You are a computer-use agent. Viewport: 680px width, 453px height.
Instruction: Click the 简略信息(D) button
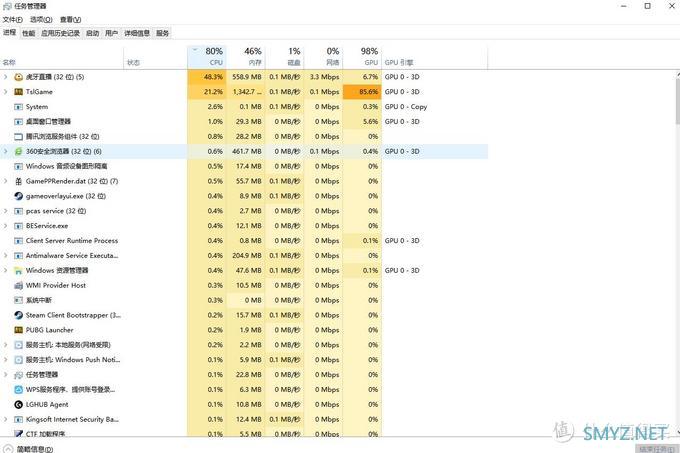click(29, 449)
